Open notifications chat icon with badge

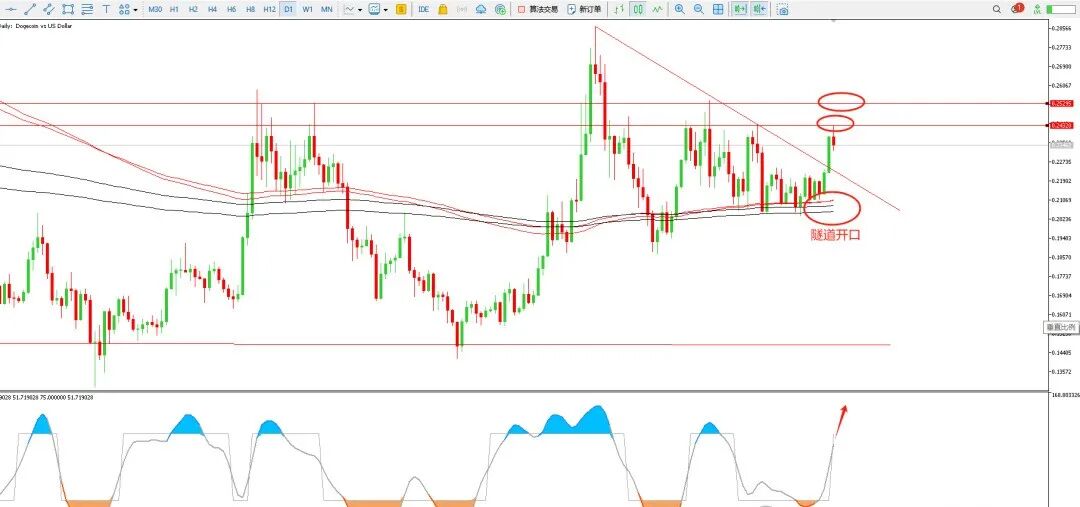[1017, 9]
